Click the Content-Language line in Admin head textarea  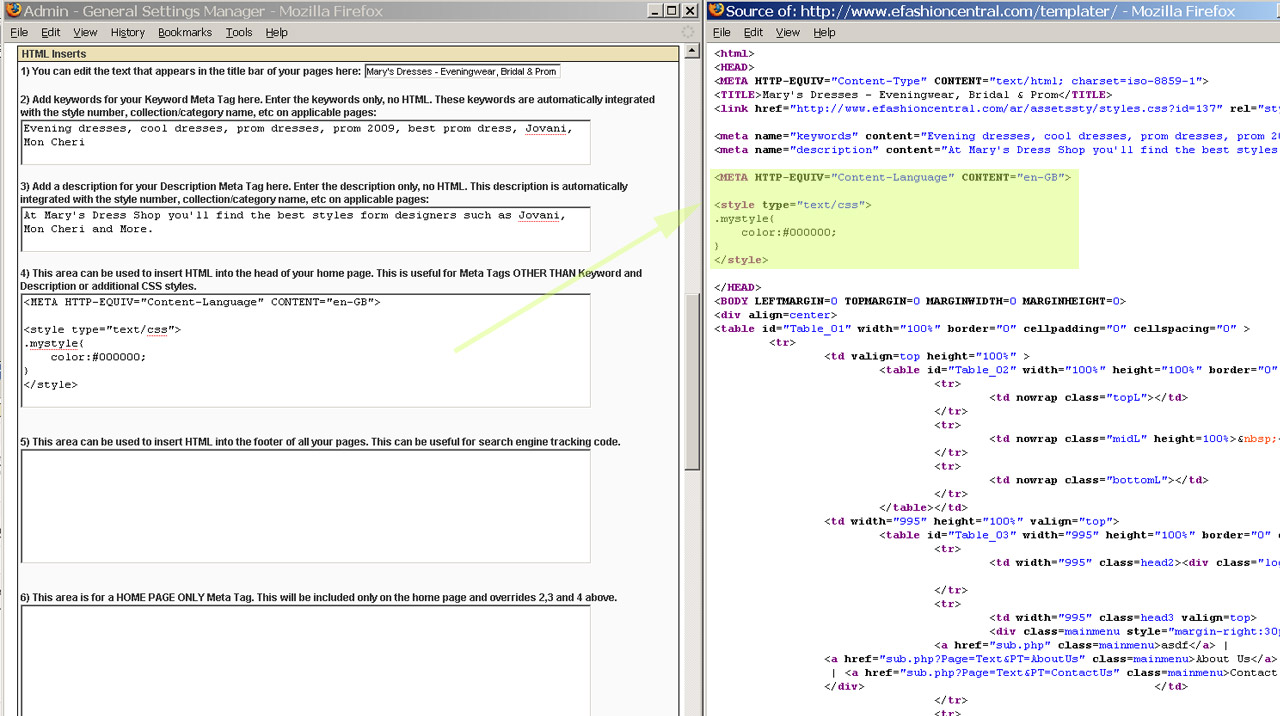pos(202,301)
